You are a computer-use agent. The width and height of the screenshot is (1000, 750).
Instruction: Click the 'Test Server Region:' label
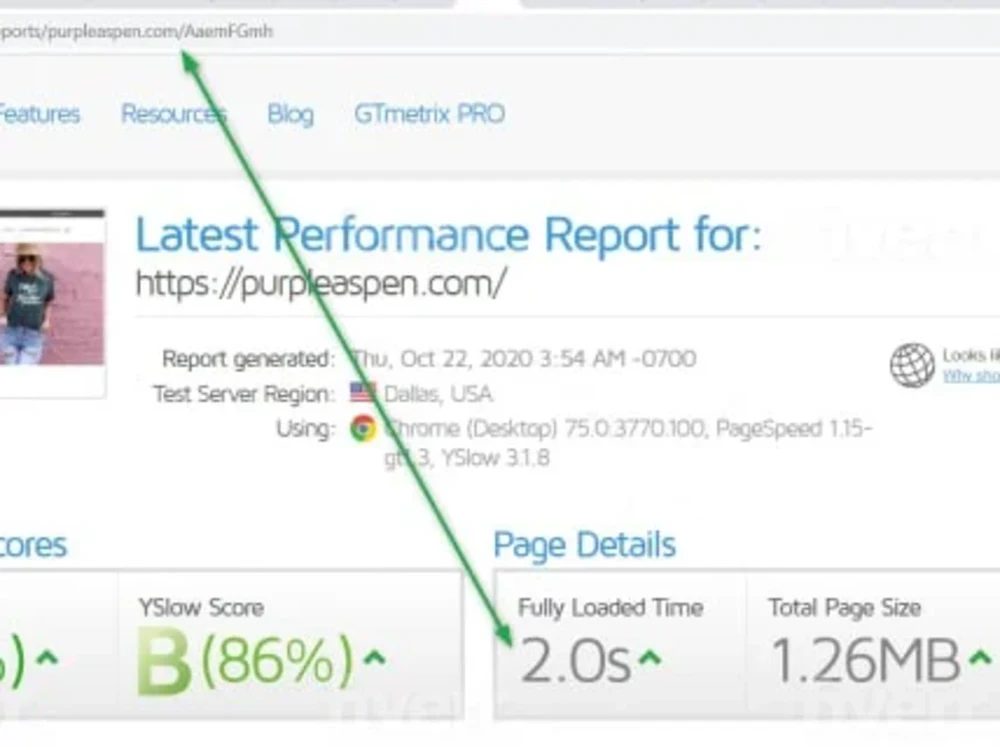(x=244, y=394)
